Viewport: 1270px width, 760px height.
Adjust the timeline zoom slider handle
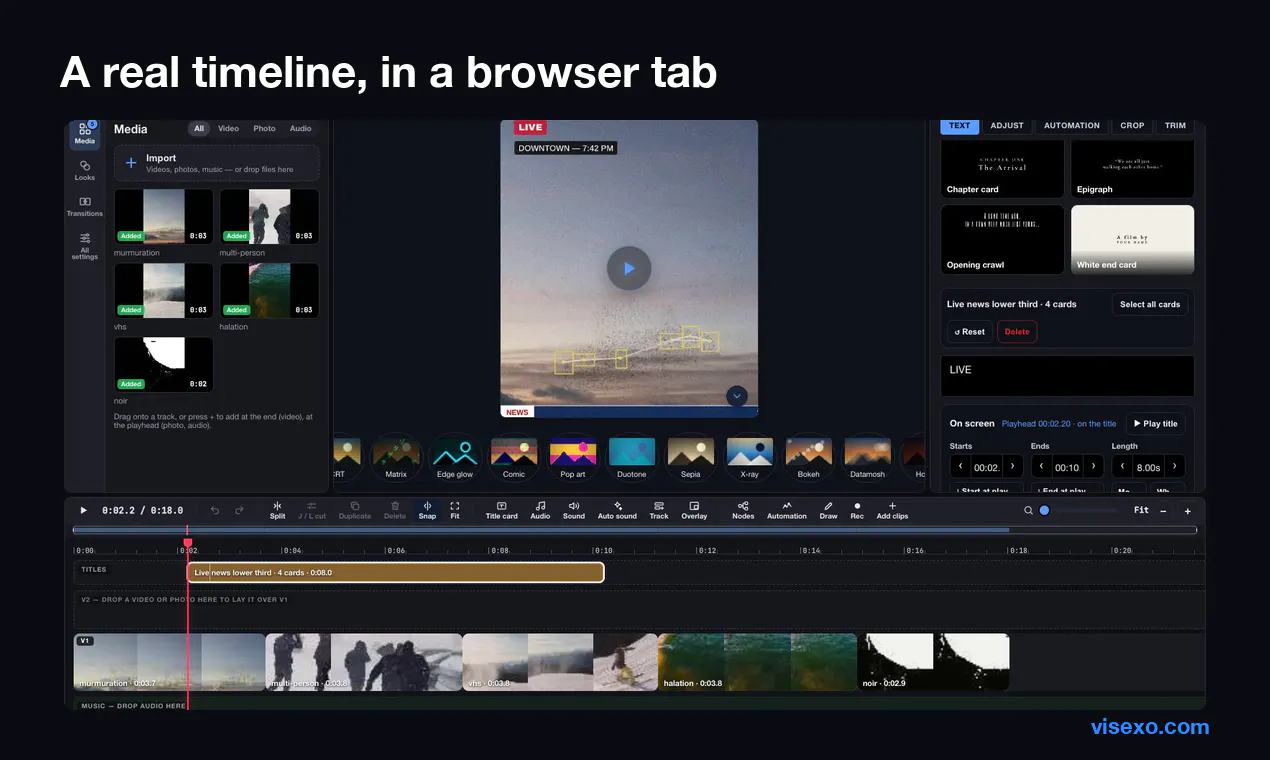point(1044,510)
